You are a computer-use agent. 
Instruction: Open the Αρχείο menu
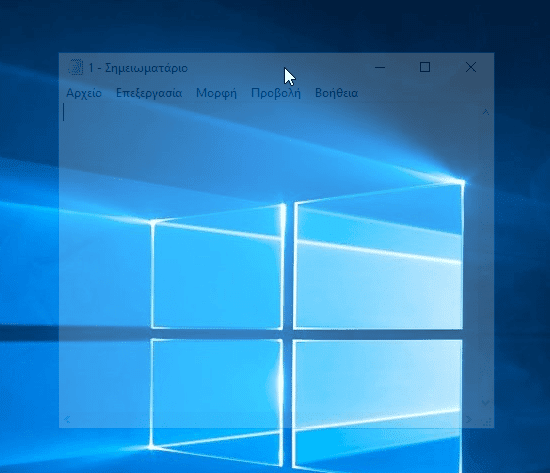84,93
